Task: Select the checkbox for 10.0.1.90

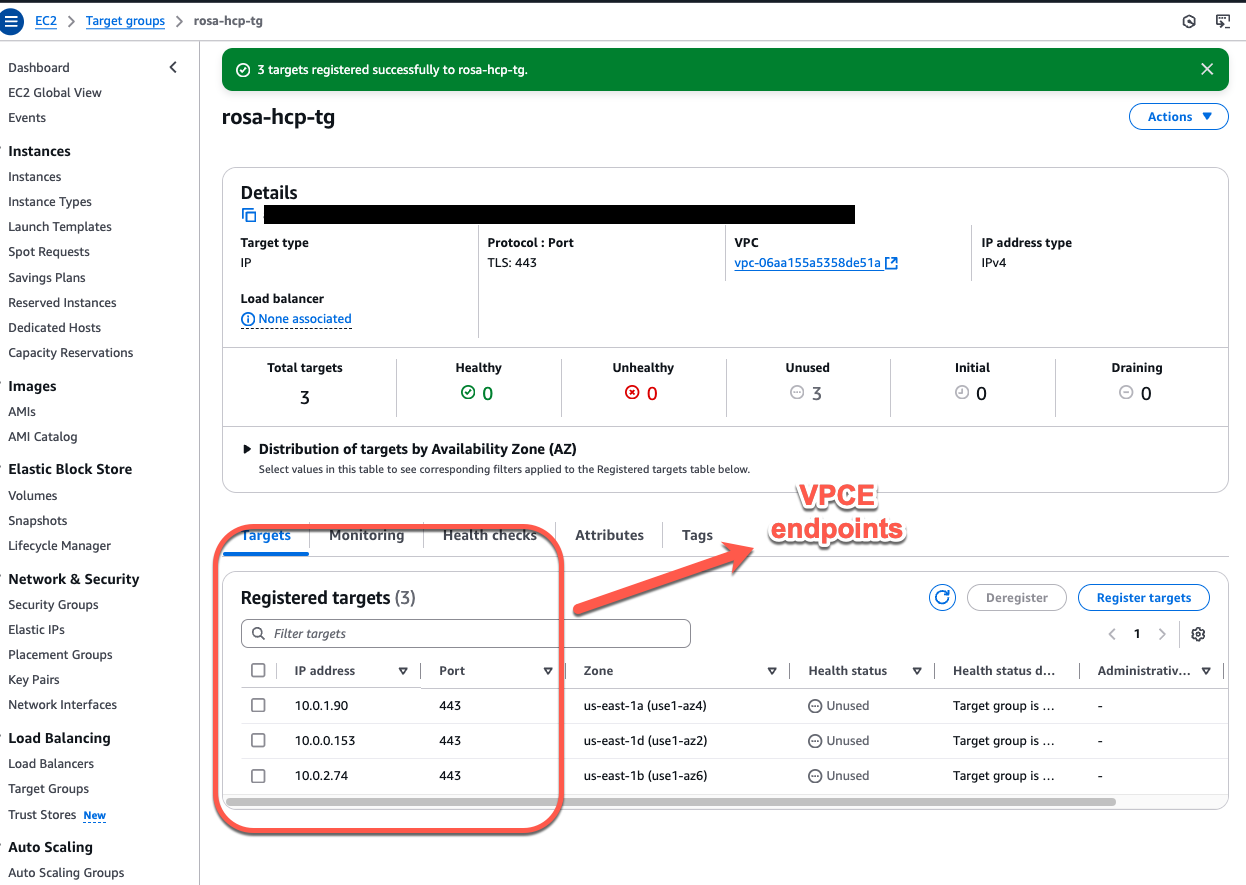Action: click(258, 706)
